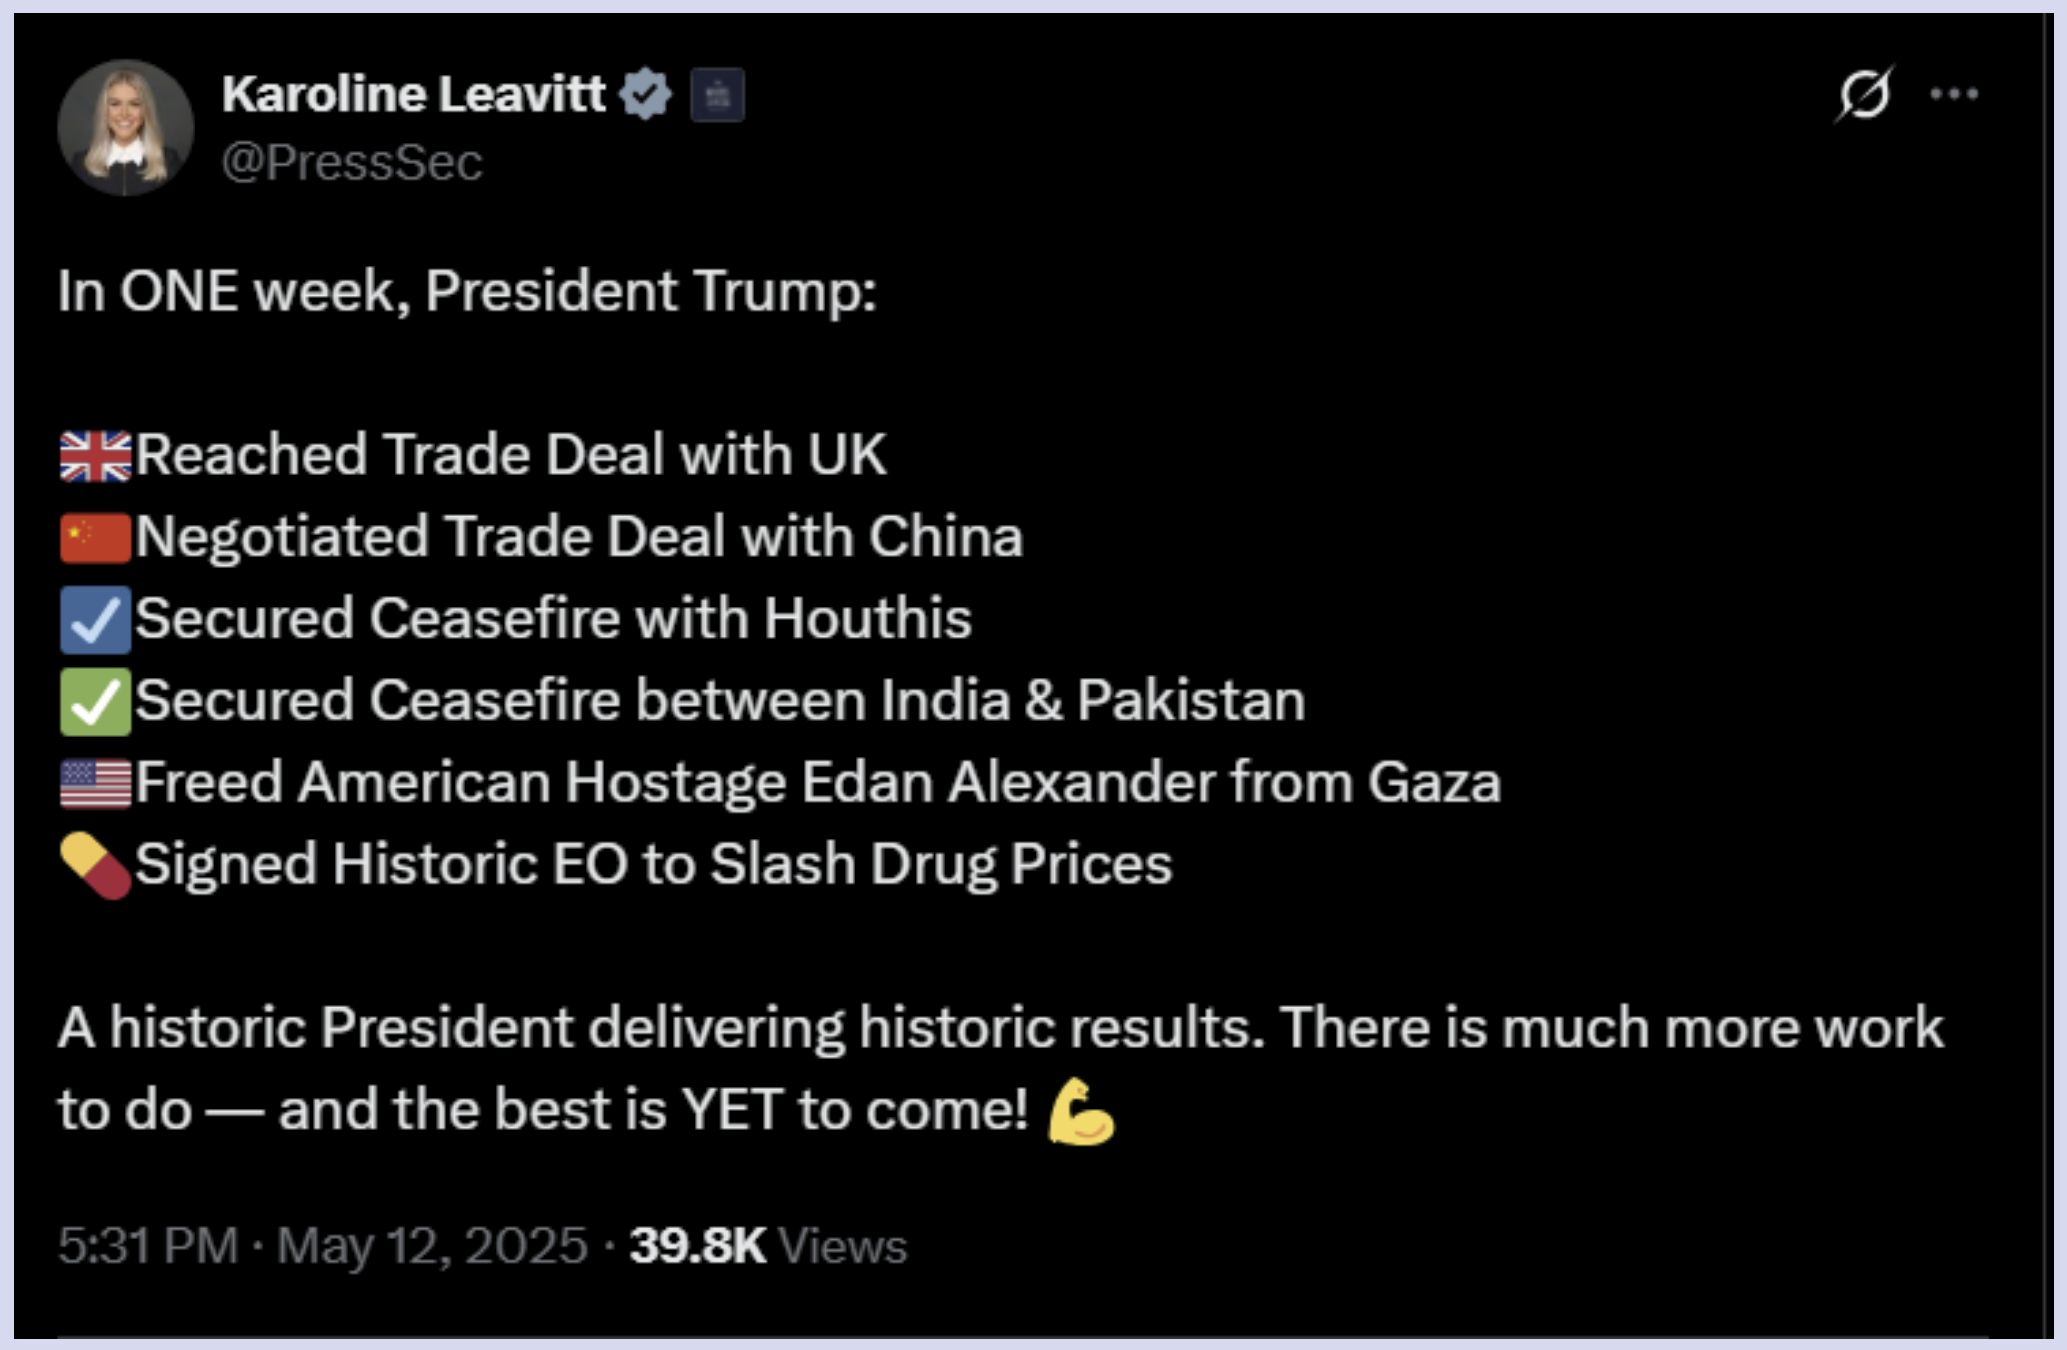Click the Edan Alexander hostage line
2067x1350 pixels.
(818, 782)
